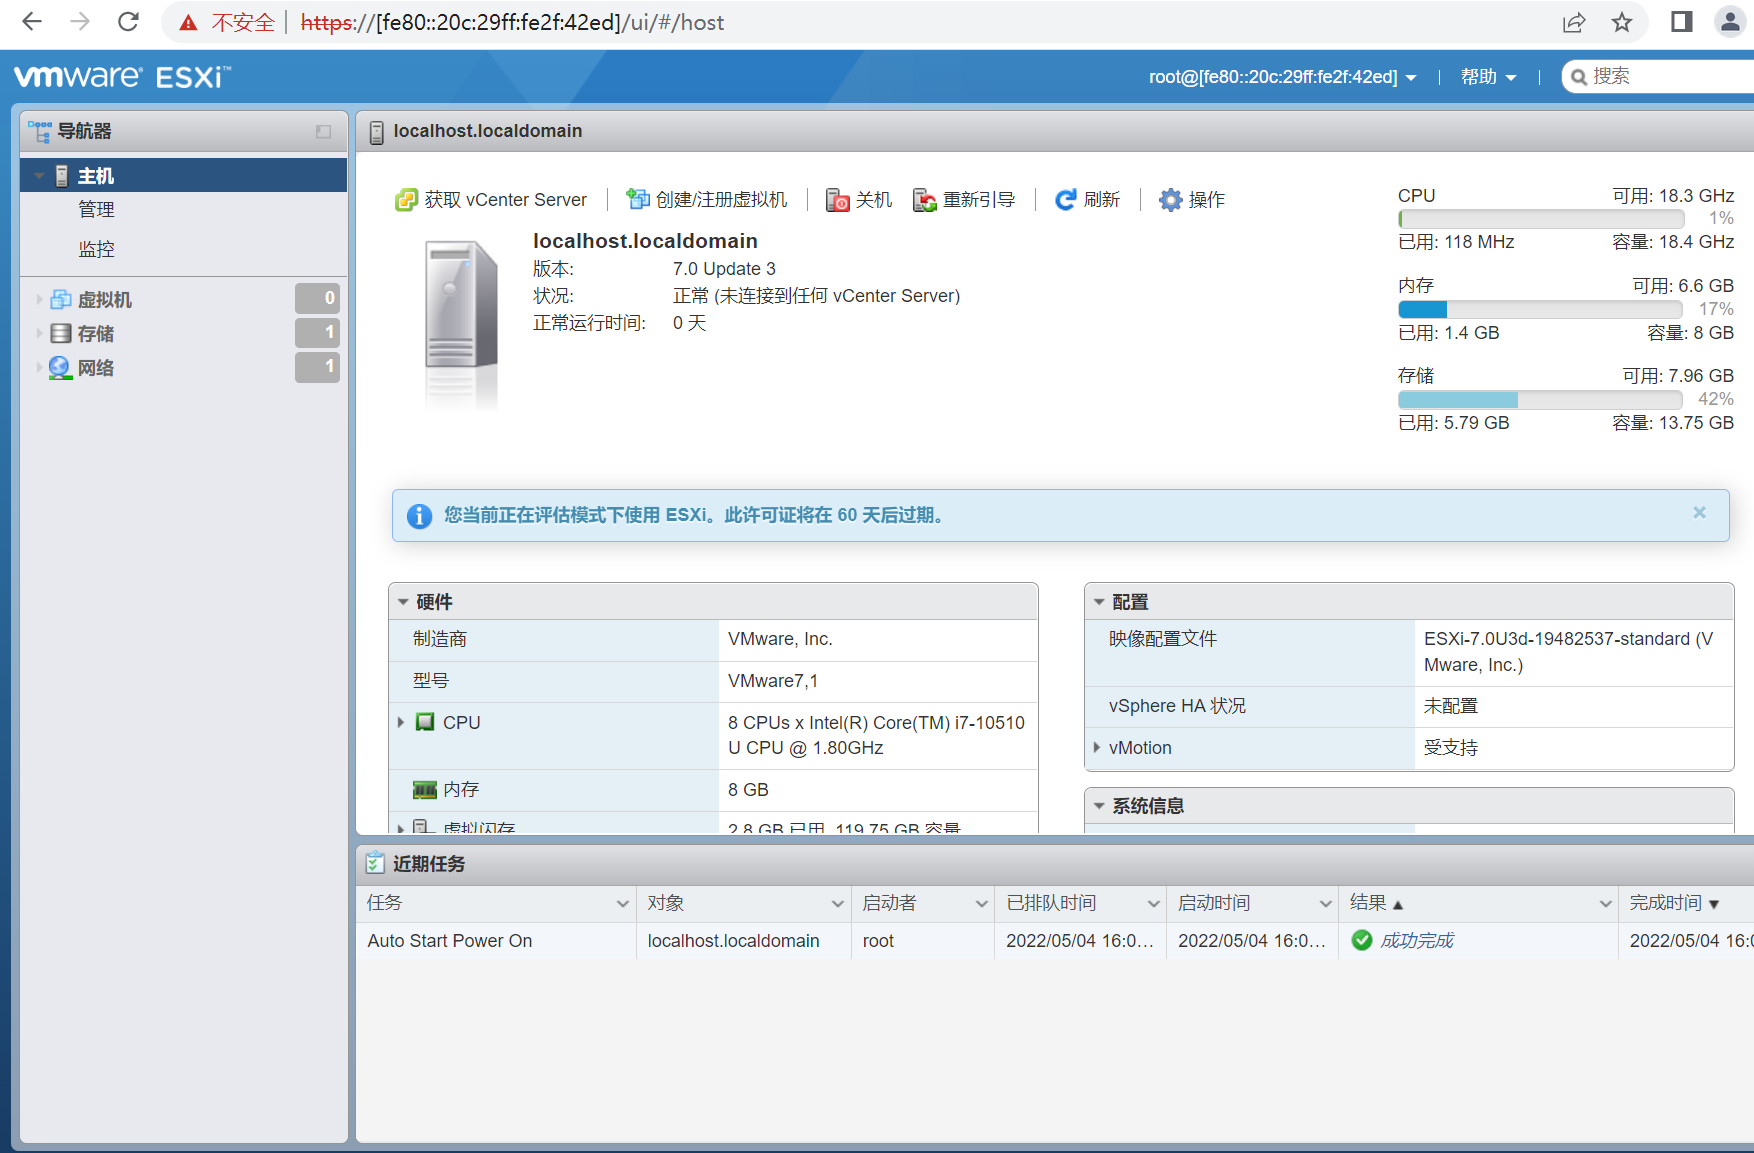Click the Get vCenter Server icon

[x=406, y=200]
